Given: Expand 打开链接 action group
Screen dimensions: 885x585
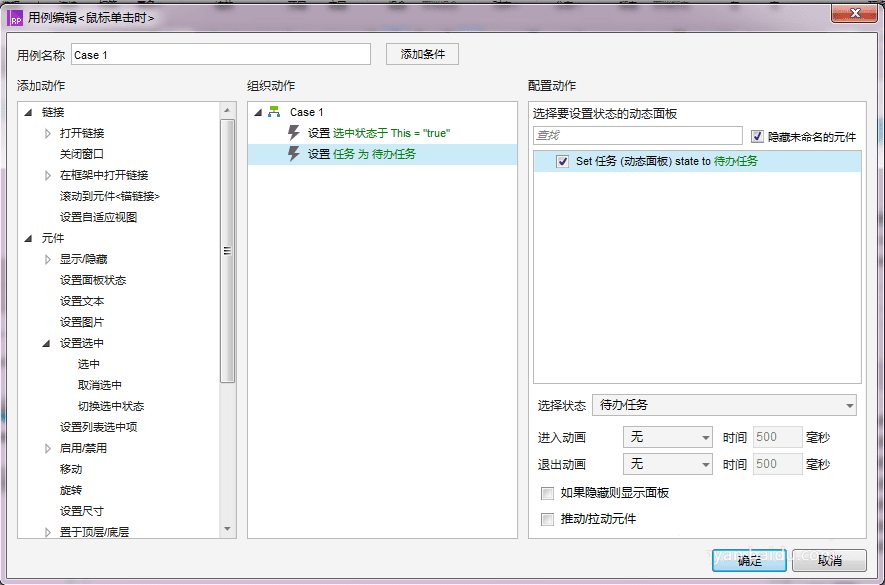Looking at the screenshot, I should 48,134.
